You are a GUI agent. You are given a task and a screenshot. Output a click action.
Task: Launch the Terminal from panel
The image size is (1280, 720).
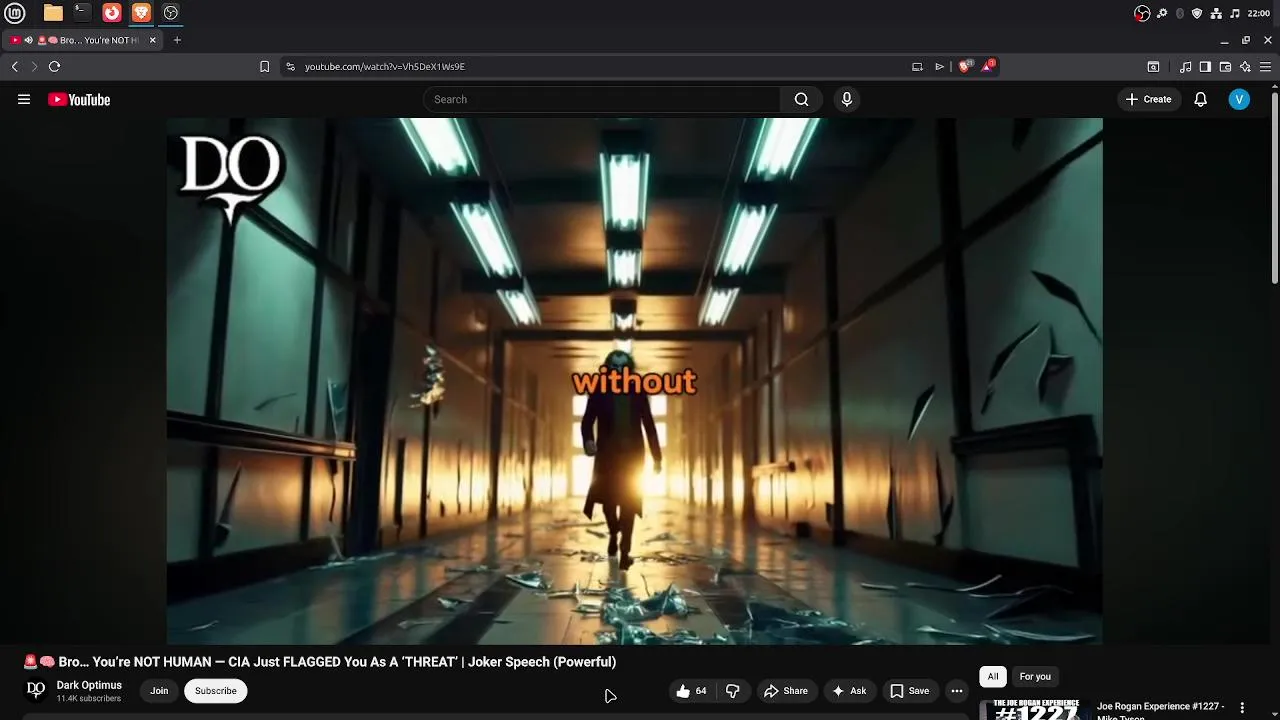[82, 13]
